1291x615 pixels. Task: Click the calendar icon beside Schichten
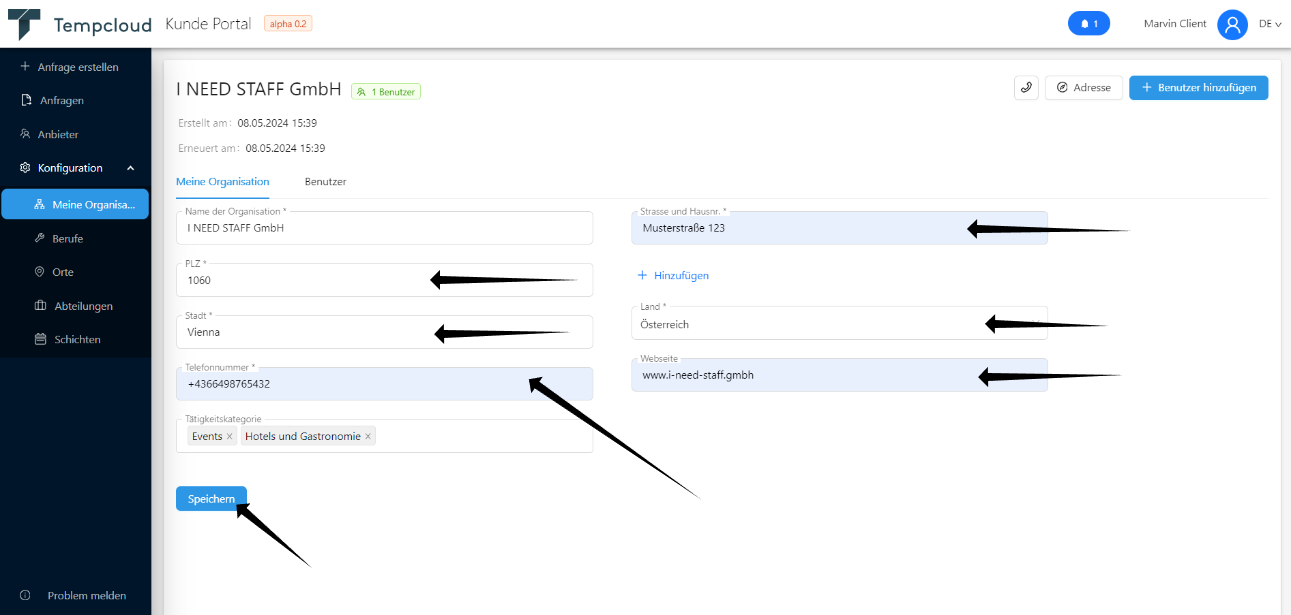click(40, 339)
